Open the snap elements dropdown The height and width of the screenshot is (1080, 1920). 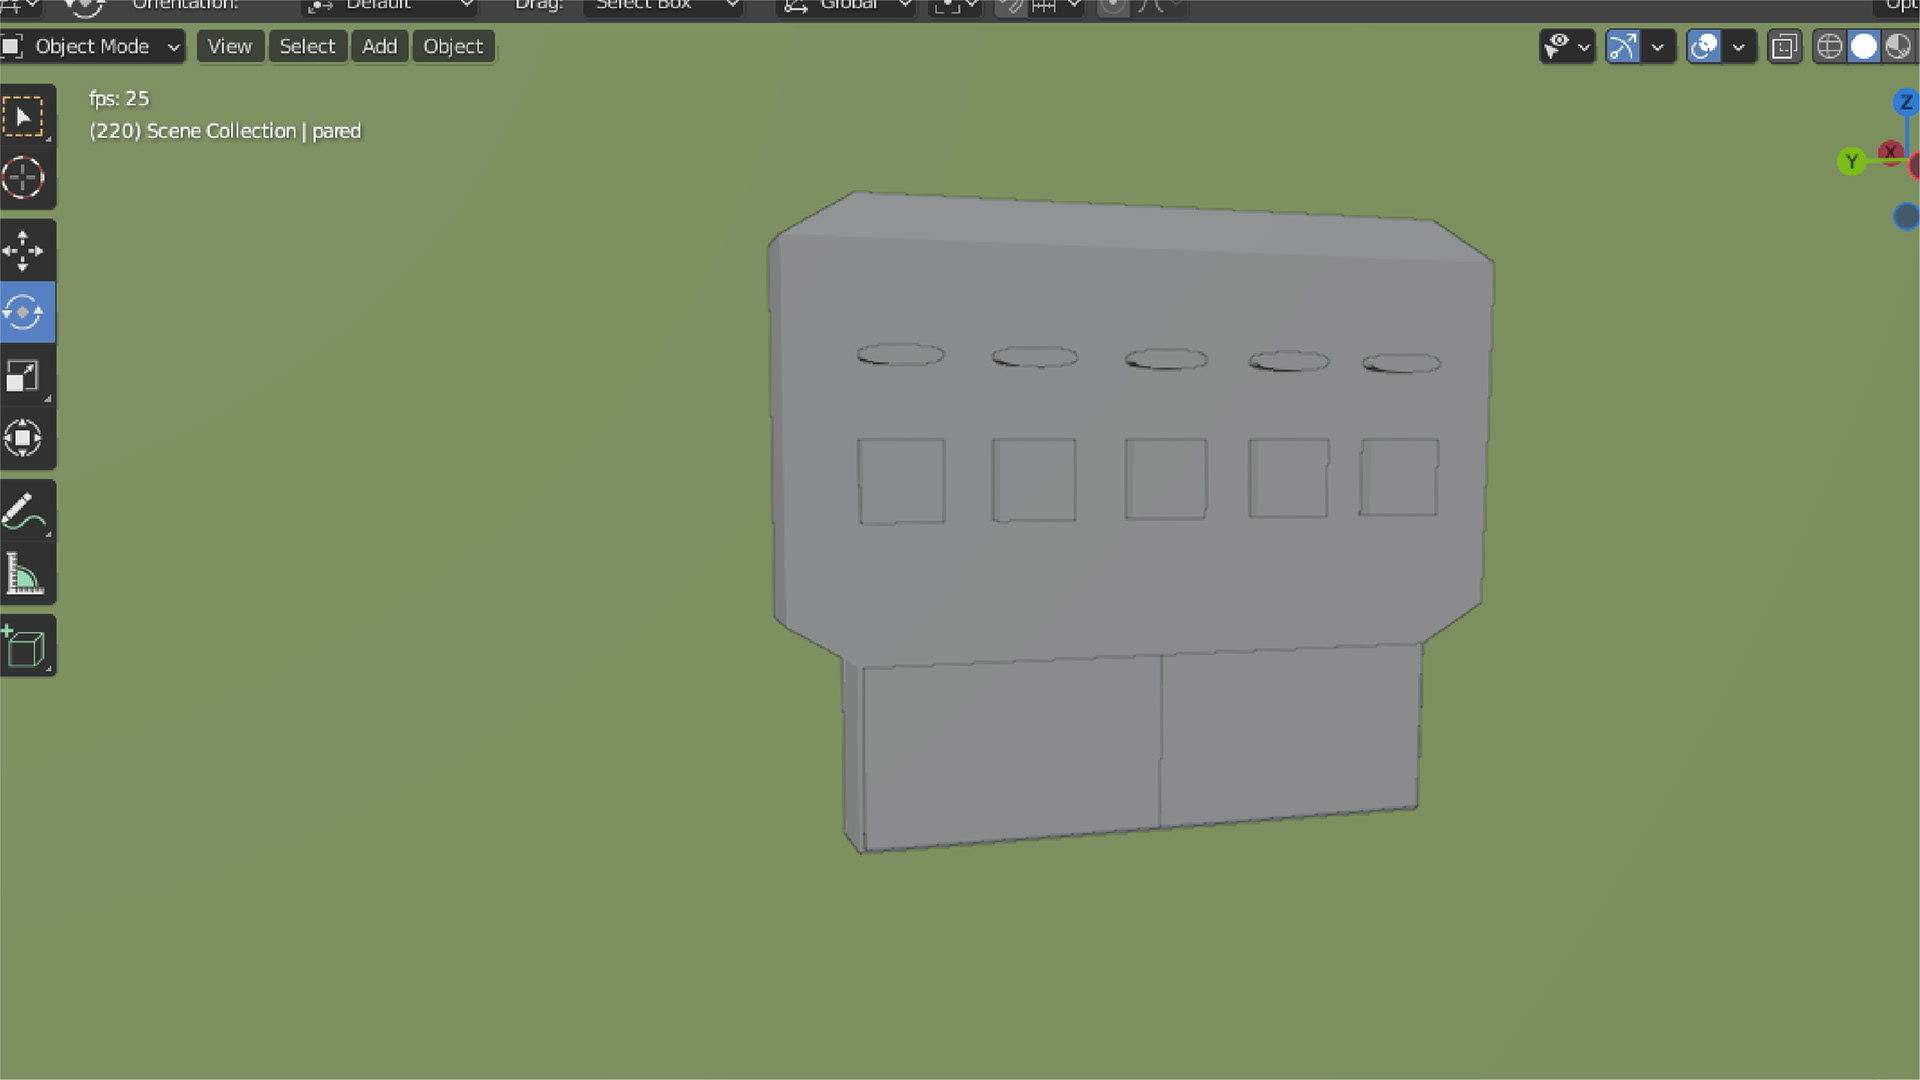1055,7
